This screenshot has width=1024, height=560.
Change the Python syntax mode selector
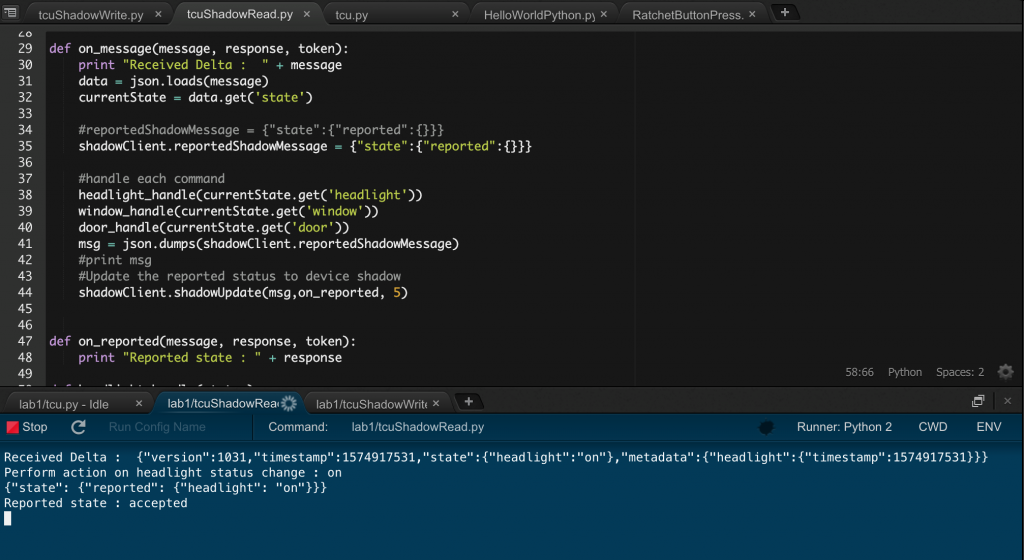coord(904,372)
